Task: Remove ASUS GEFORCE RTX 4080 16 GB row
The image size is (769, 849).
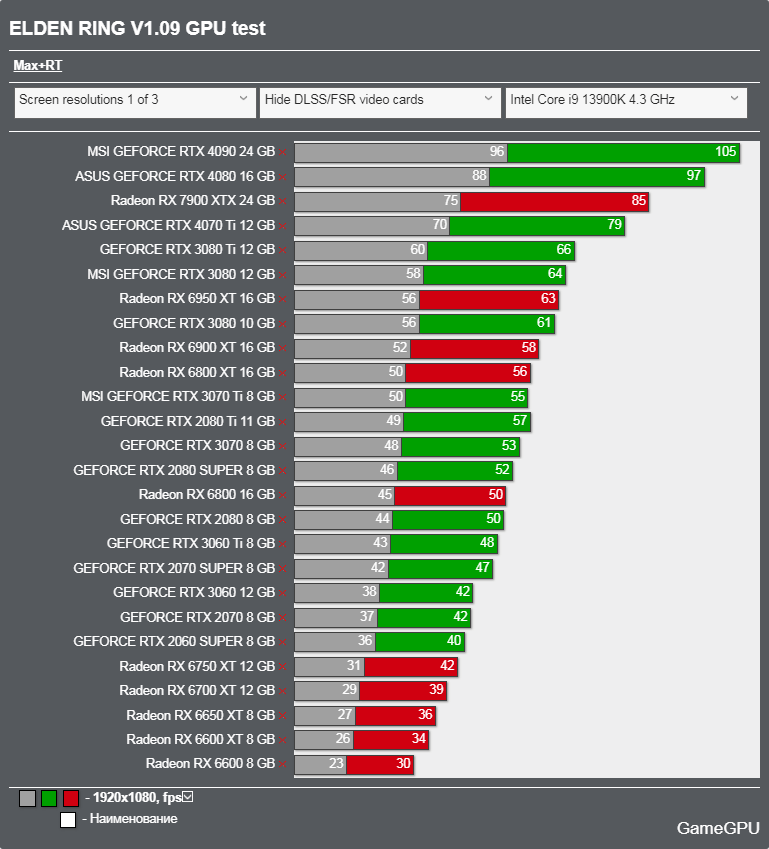Action: pyautogui.click(x=283, y=177)
